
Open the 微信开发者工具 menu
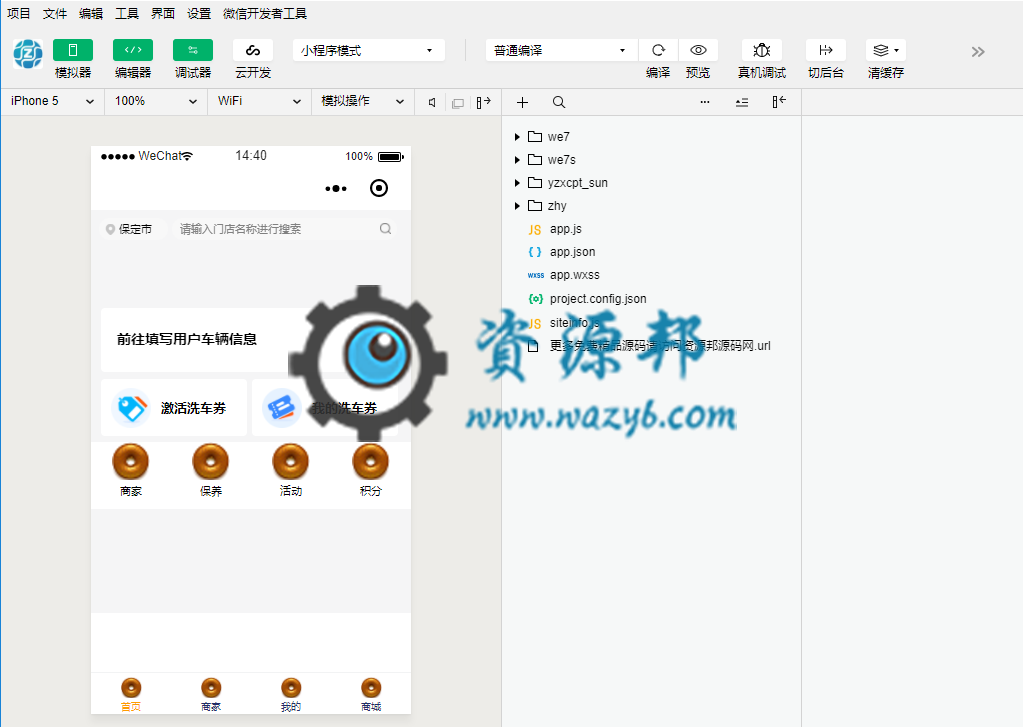(x=265, y=13)
